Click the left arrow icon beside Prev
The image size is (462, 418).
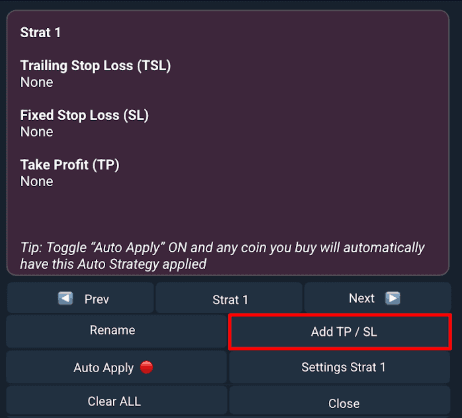tap(65, 298)
